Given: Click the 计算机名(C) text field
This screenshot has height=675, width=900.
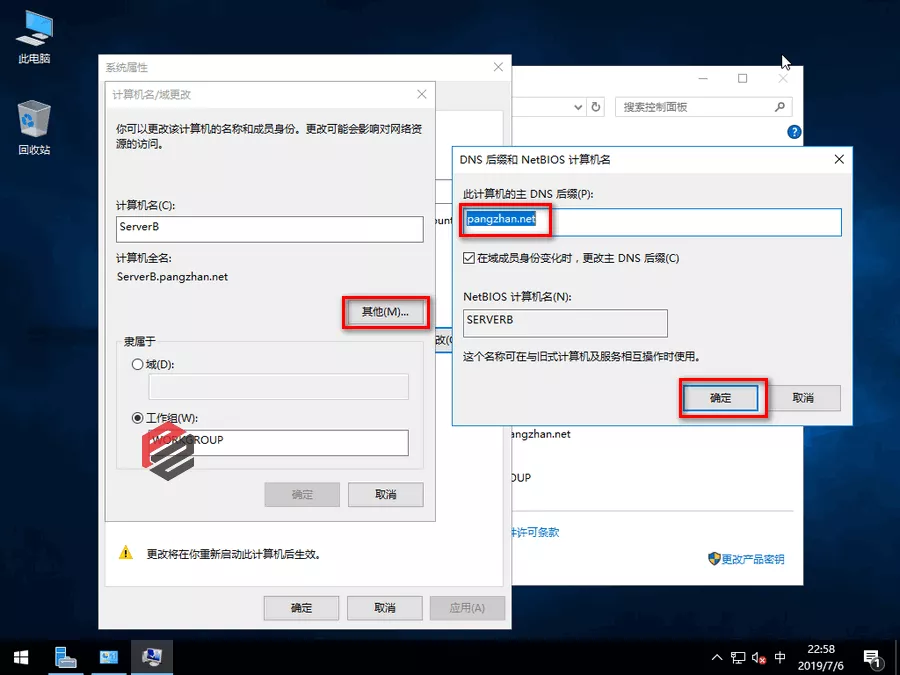Looking at the screenshot, I should pyautogui.click(x=269, y=228).
